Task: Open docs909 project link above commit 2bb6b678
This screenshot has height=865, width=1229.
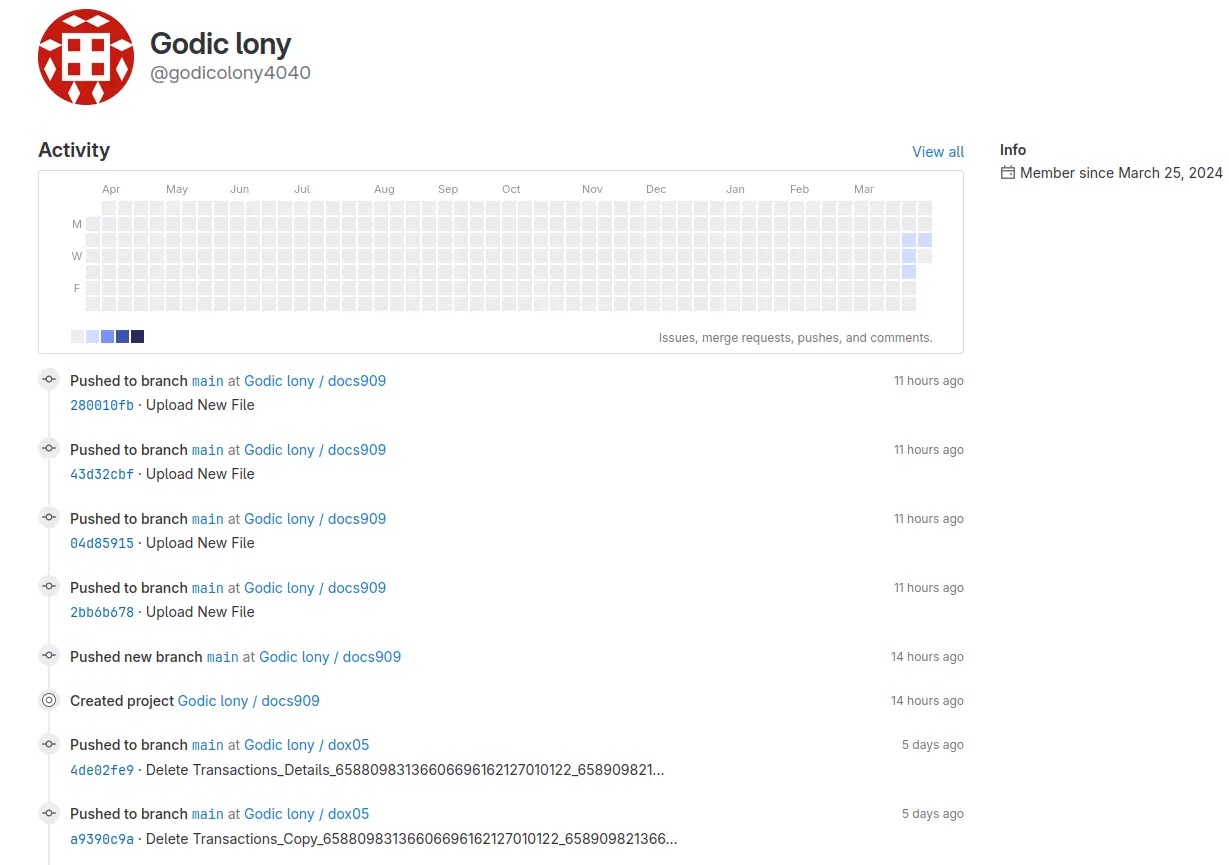Action: click(315, 588)
